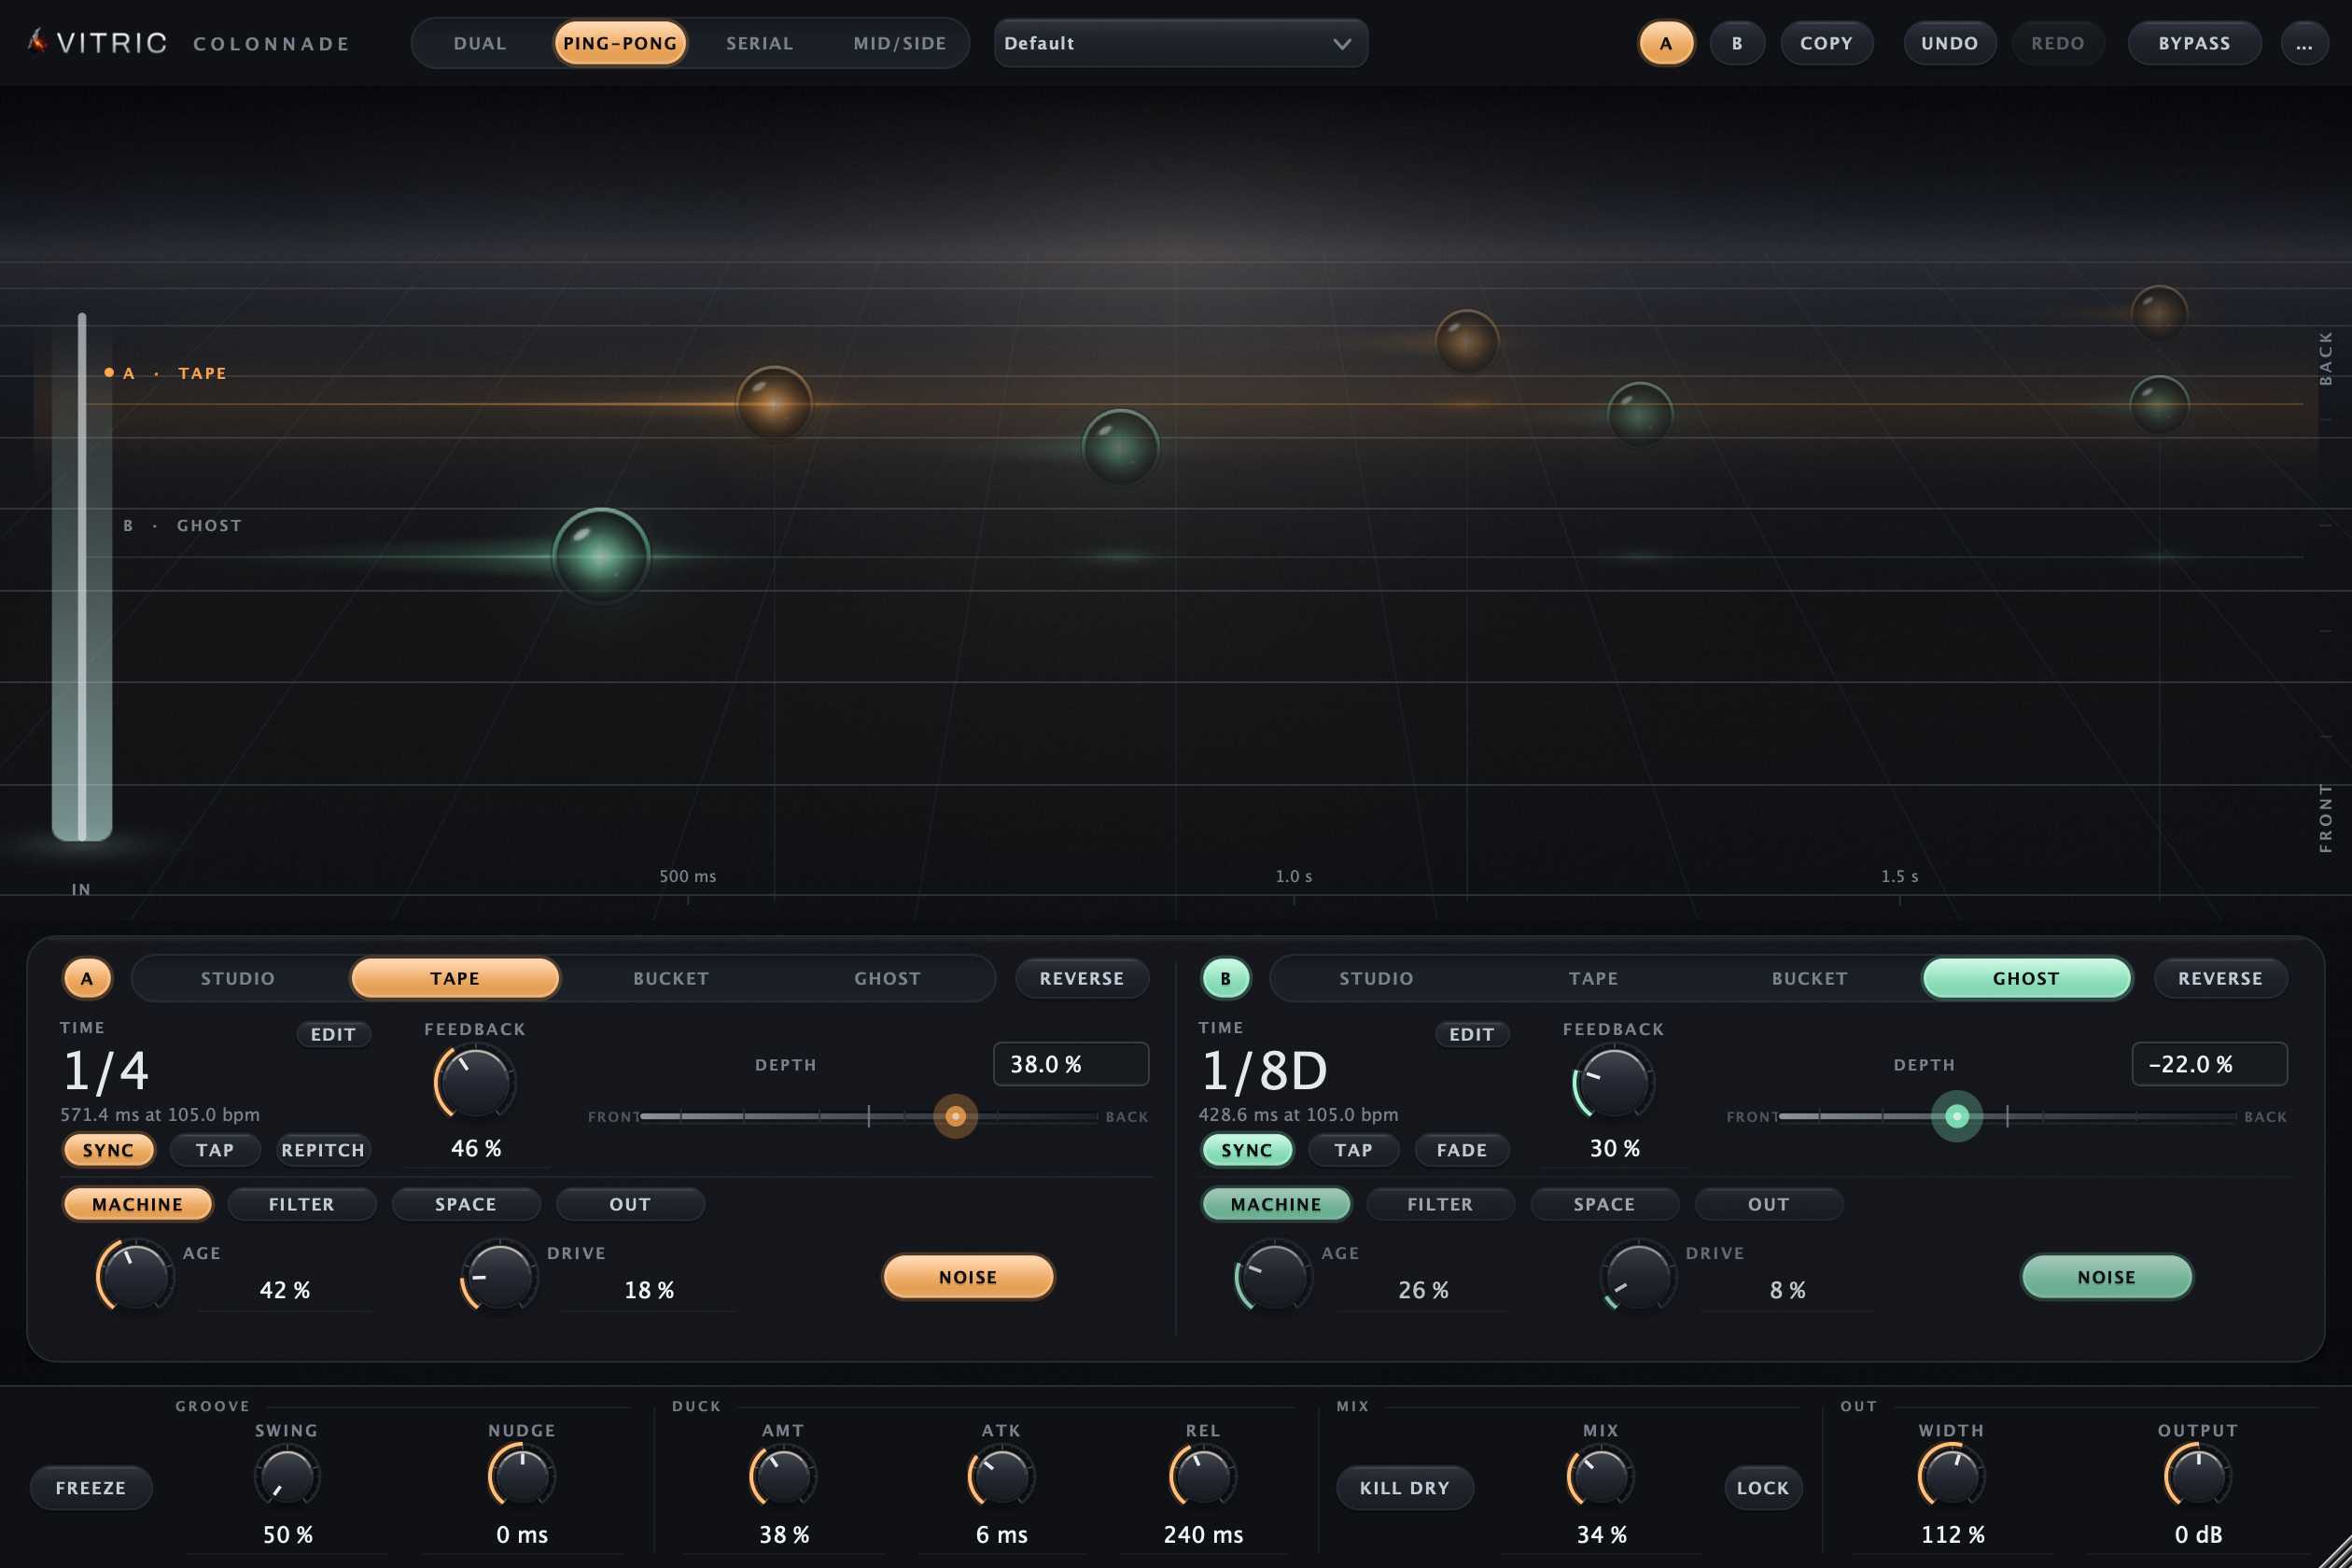Select Bucket machine for channel A

(x=671, y=978)
